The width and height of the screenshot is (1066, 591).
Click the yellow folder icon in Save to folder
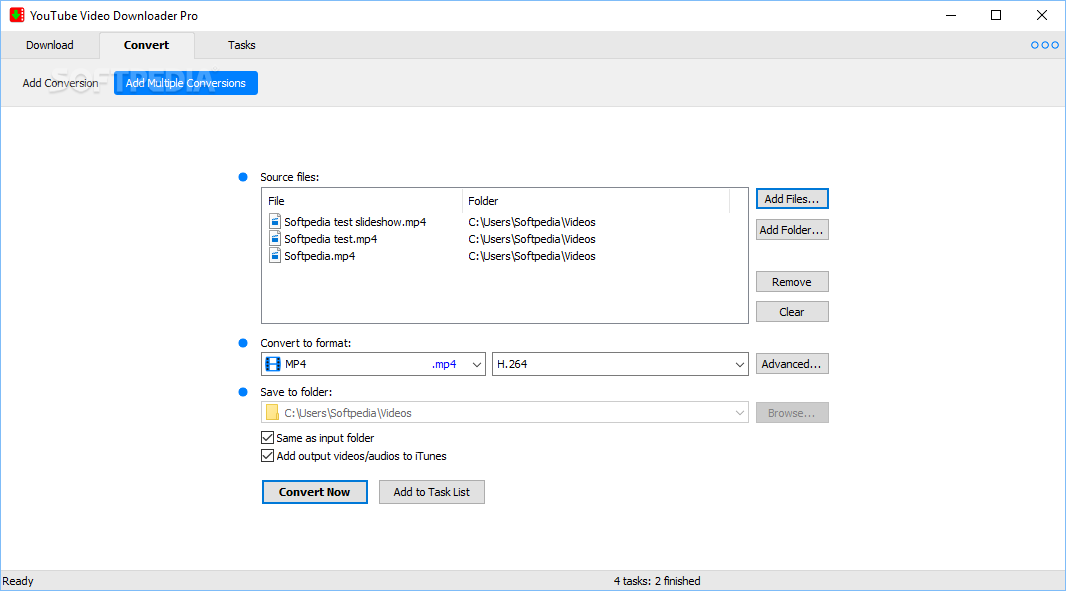[272, 413]
